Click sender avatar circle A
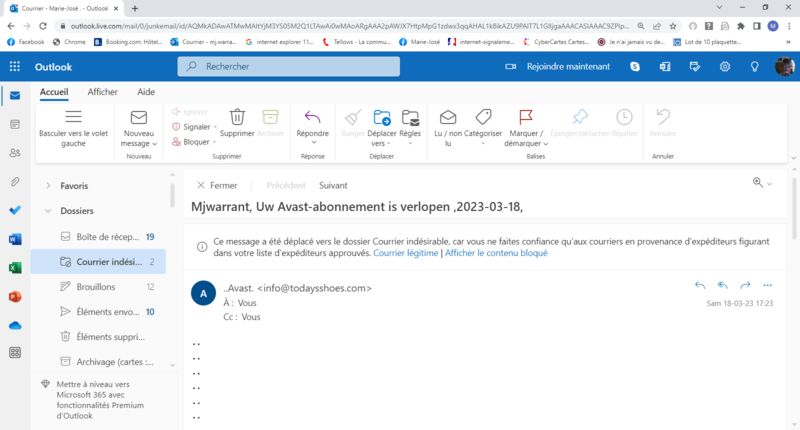800x430 pixels. [x=203, y=293]
